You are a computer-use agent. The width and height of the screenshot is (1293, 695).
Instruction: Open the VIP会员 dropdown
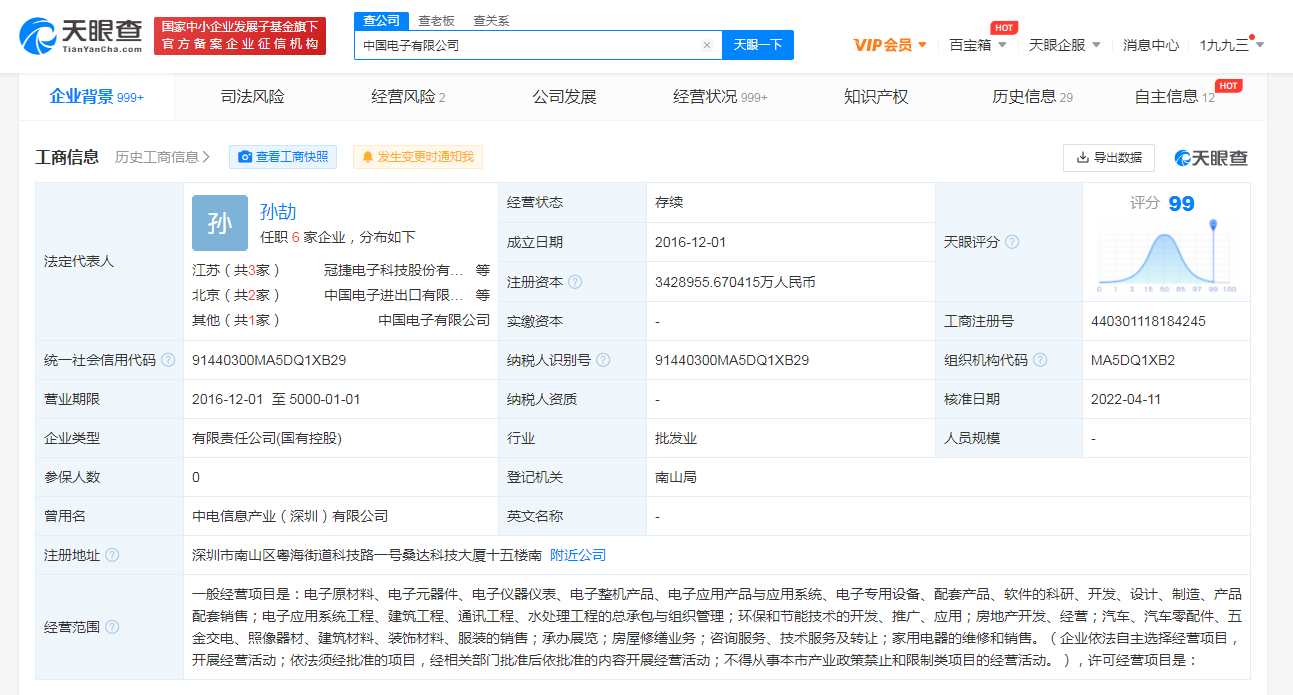pyautogui.click(x=890, y=45)
